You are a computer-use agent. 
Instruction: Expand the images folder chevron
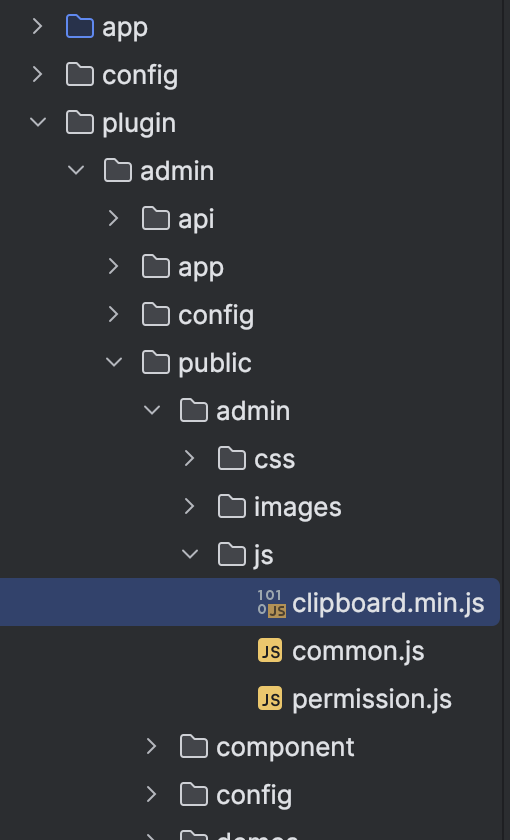click(189, 506)
